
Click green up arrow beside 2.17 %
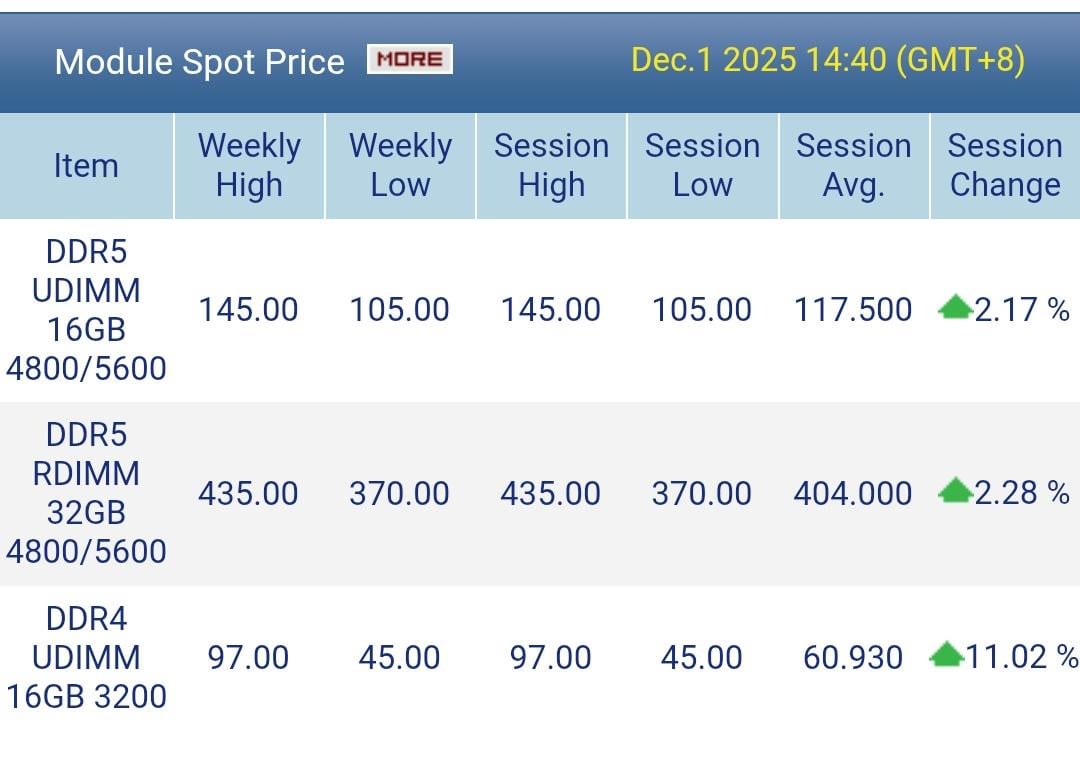tap(955, 309)
